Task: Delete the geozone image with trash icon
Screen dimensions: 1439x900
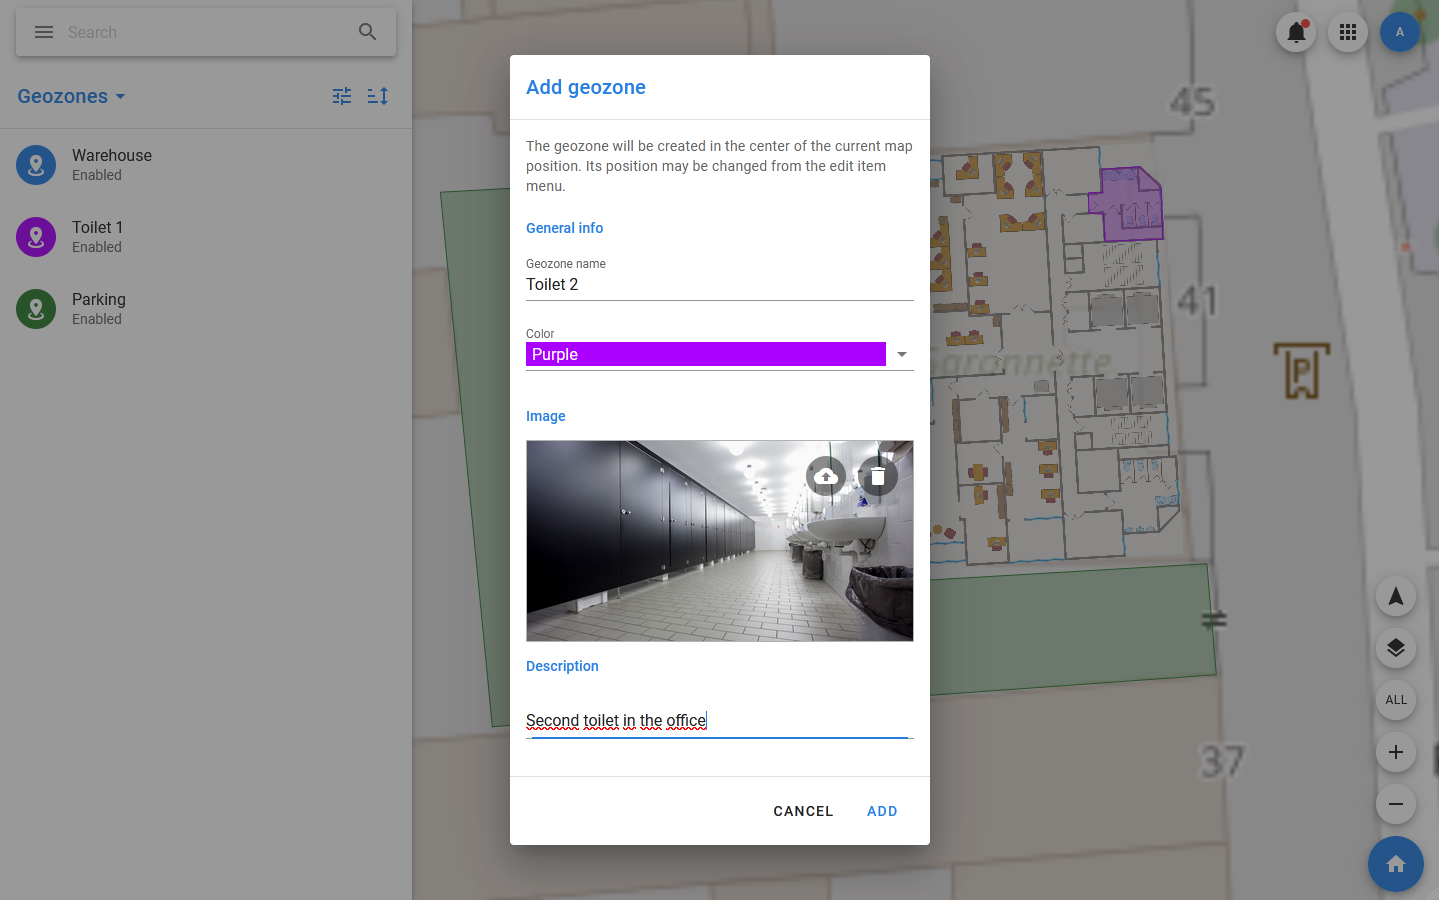Action: point(877,477)
